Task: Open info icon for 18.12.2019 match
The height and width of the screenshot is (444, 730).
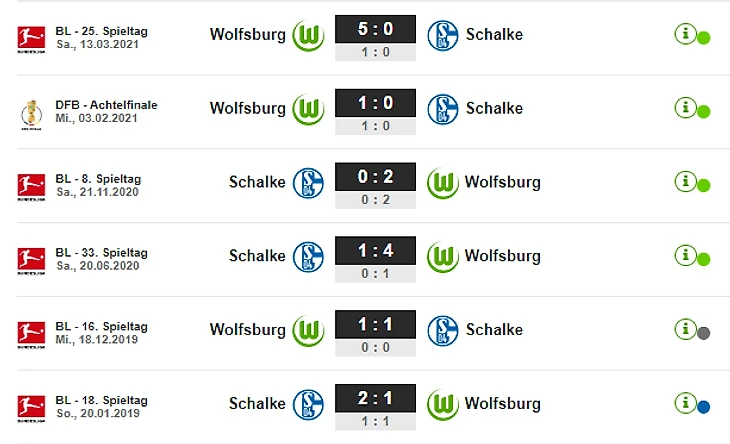Action: (x=685, y=330)
